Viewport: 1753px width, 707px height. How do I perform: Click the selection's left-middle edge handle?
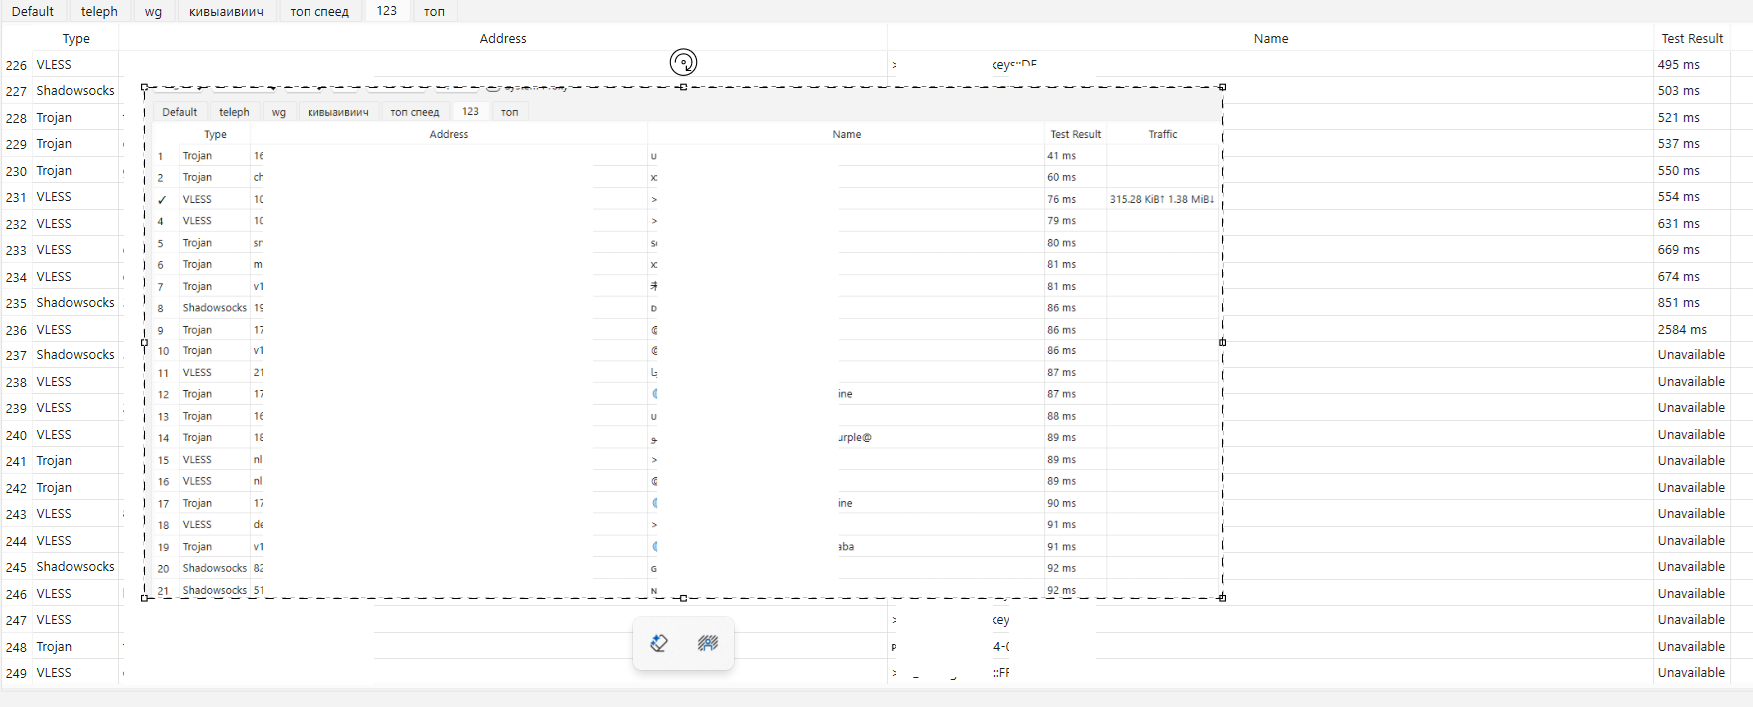pyautogui.click(x=145, y=342)
